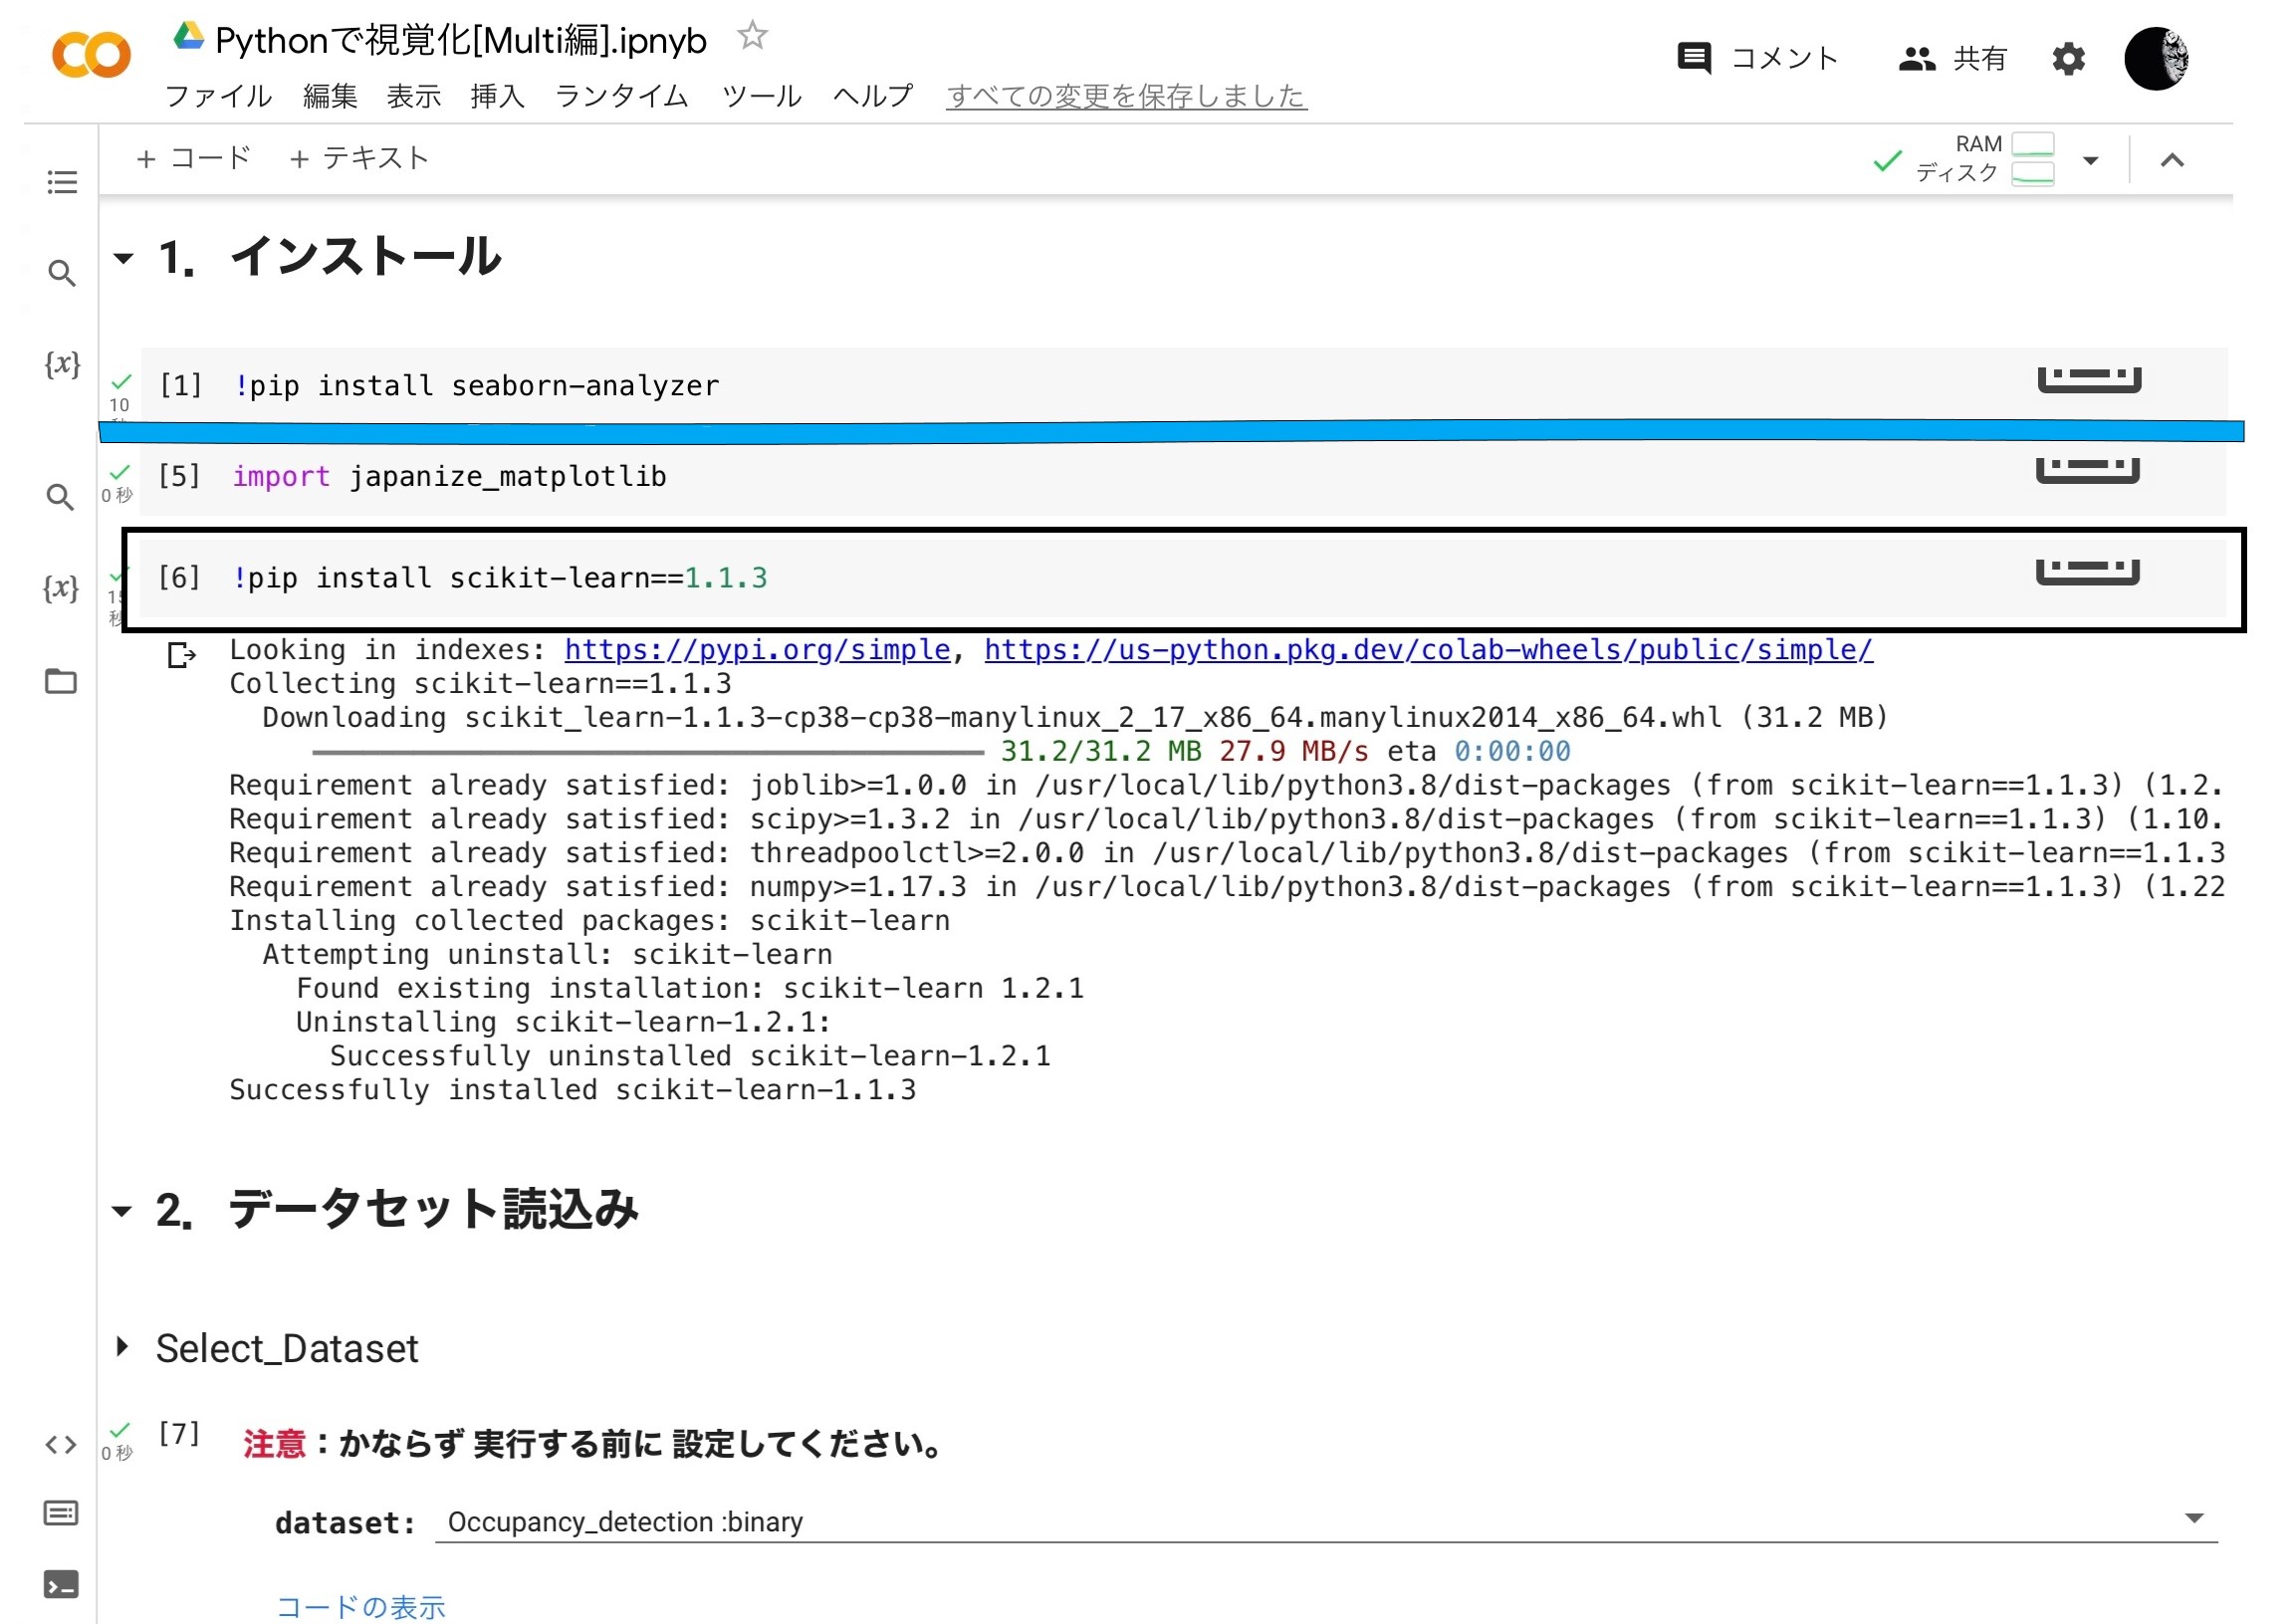Open the settings gear icon

(x=2067, y=59)
